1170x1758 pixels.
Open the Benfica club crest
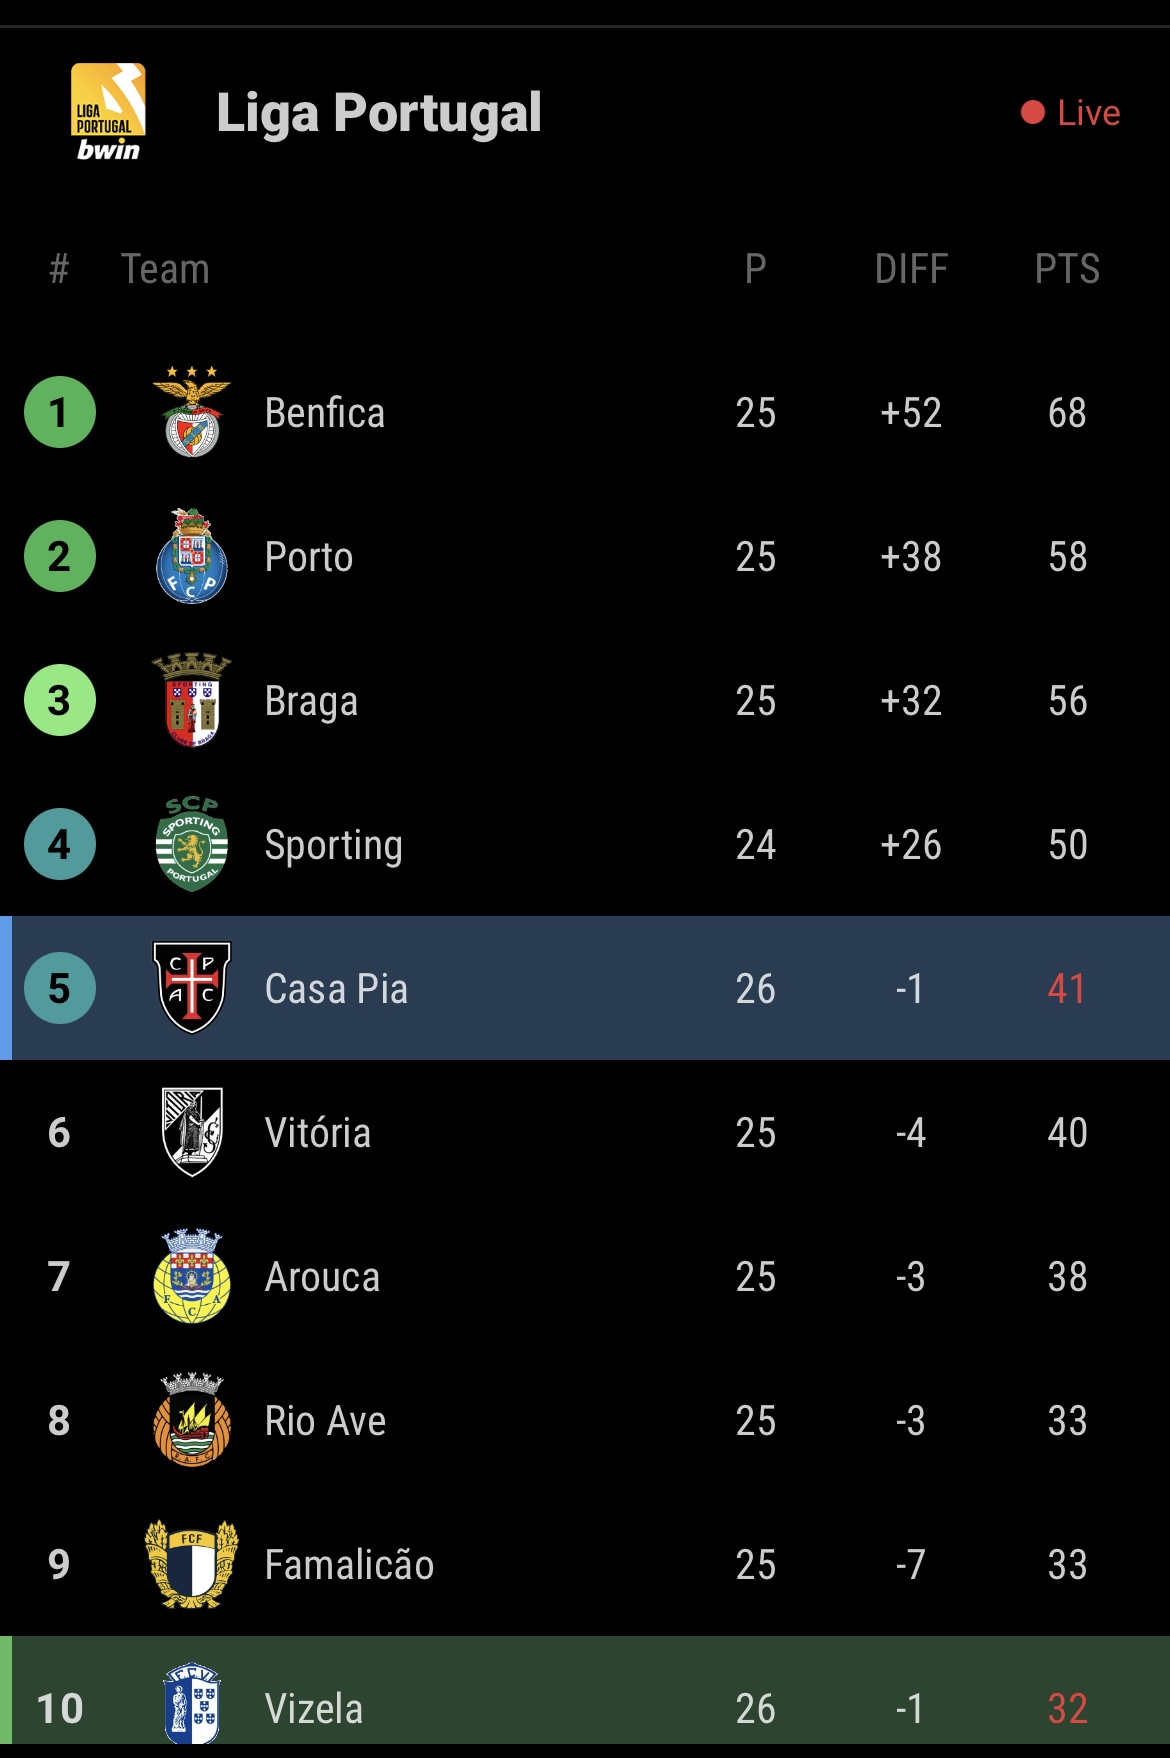[x=192, y=412]
